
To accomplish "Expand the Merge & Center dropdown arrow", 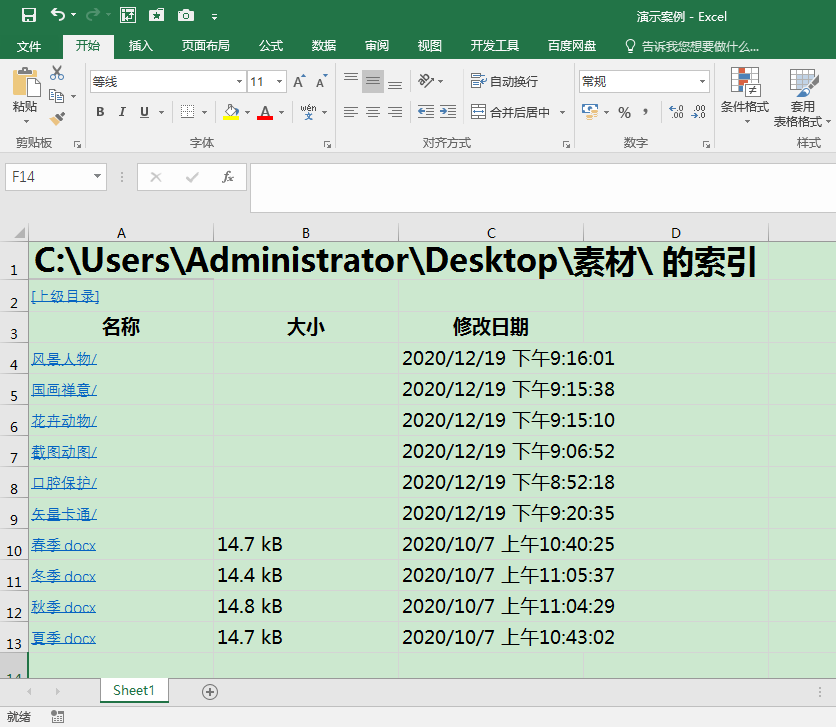I will coord(562,112).
